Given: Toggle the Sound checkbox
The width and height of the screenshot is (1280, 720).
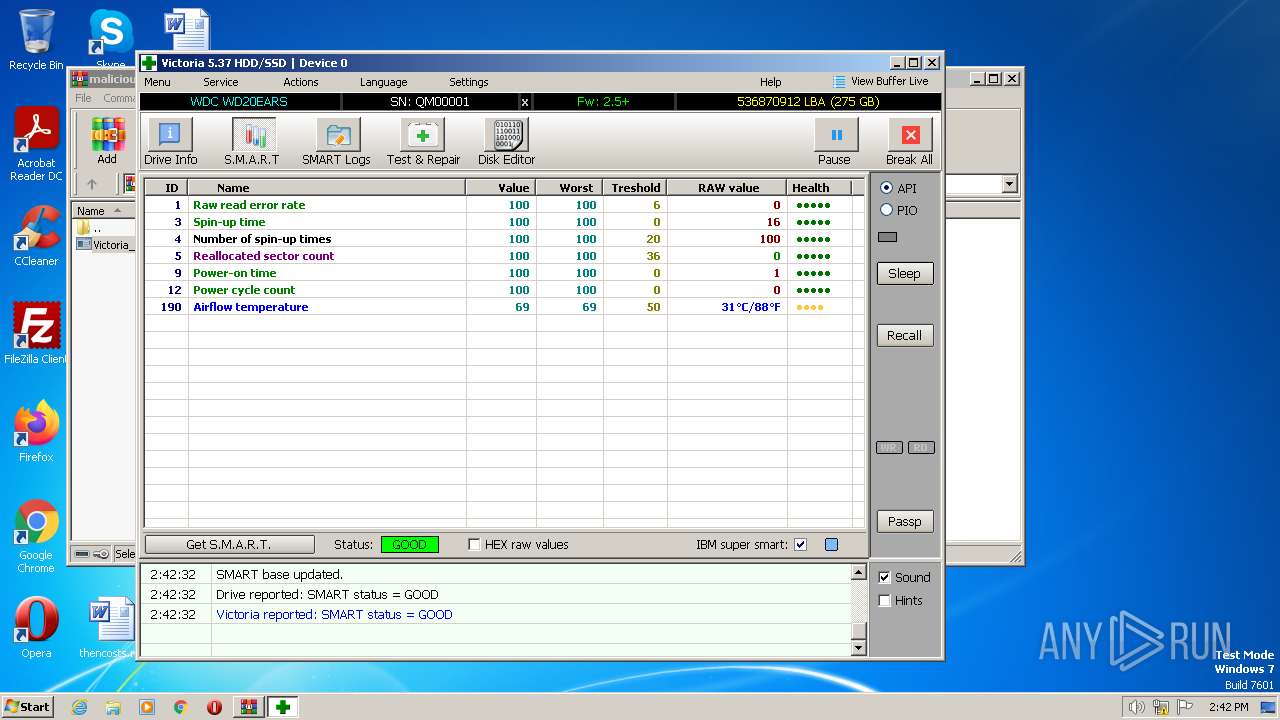Looking at the screenshot, I should coord(884,577).
